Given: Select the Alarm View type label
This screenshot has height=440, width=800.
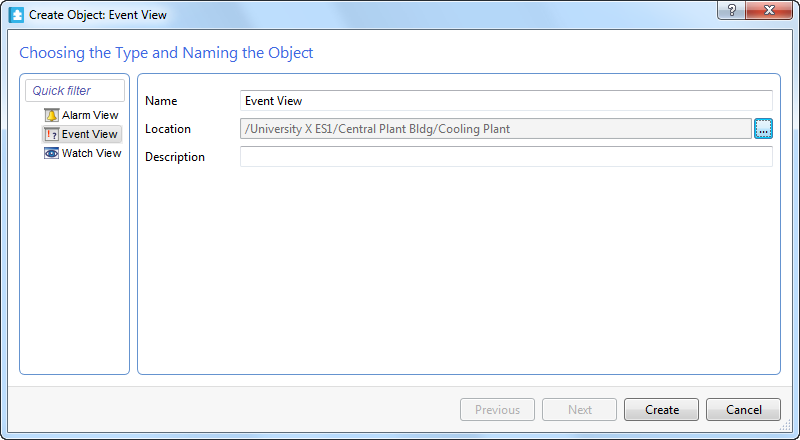Looking at the screenshot, I should (90, 115).
